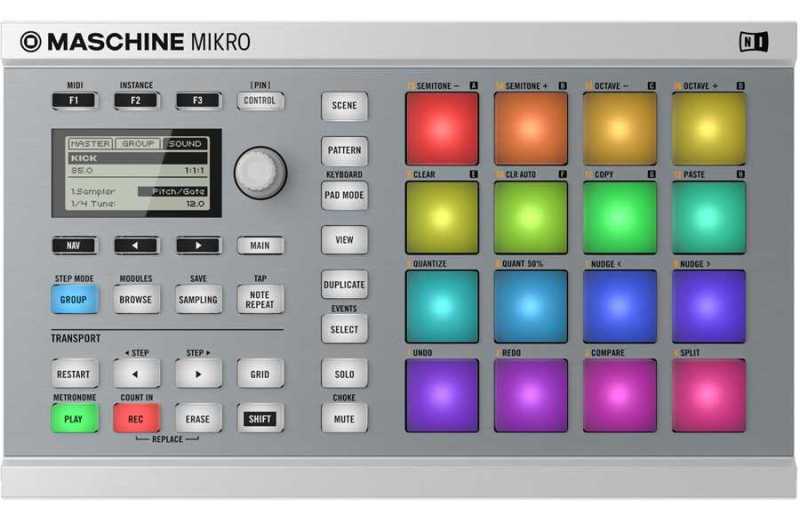
Task: Click the F1 MIDI button
Action: [x=74, y=101]
